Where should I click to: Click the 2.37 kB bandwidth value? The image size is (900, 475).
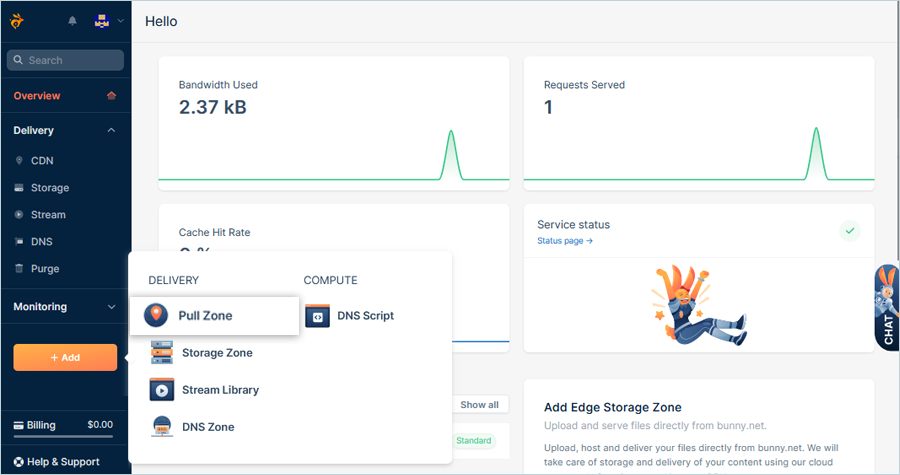(x=212, y=107)
